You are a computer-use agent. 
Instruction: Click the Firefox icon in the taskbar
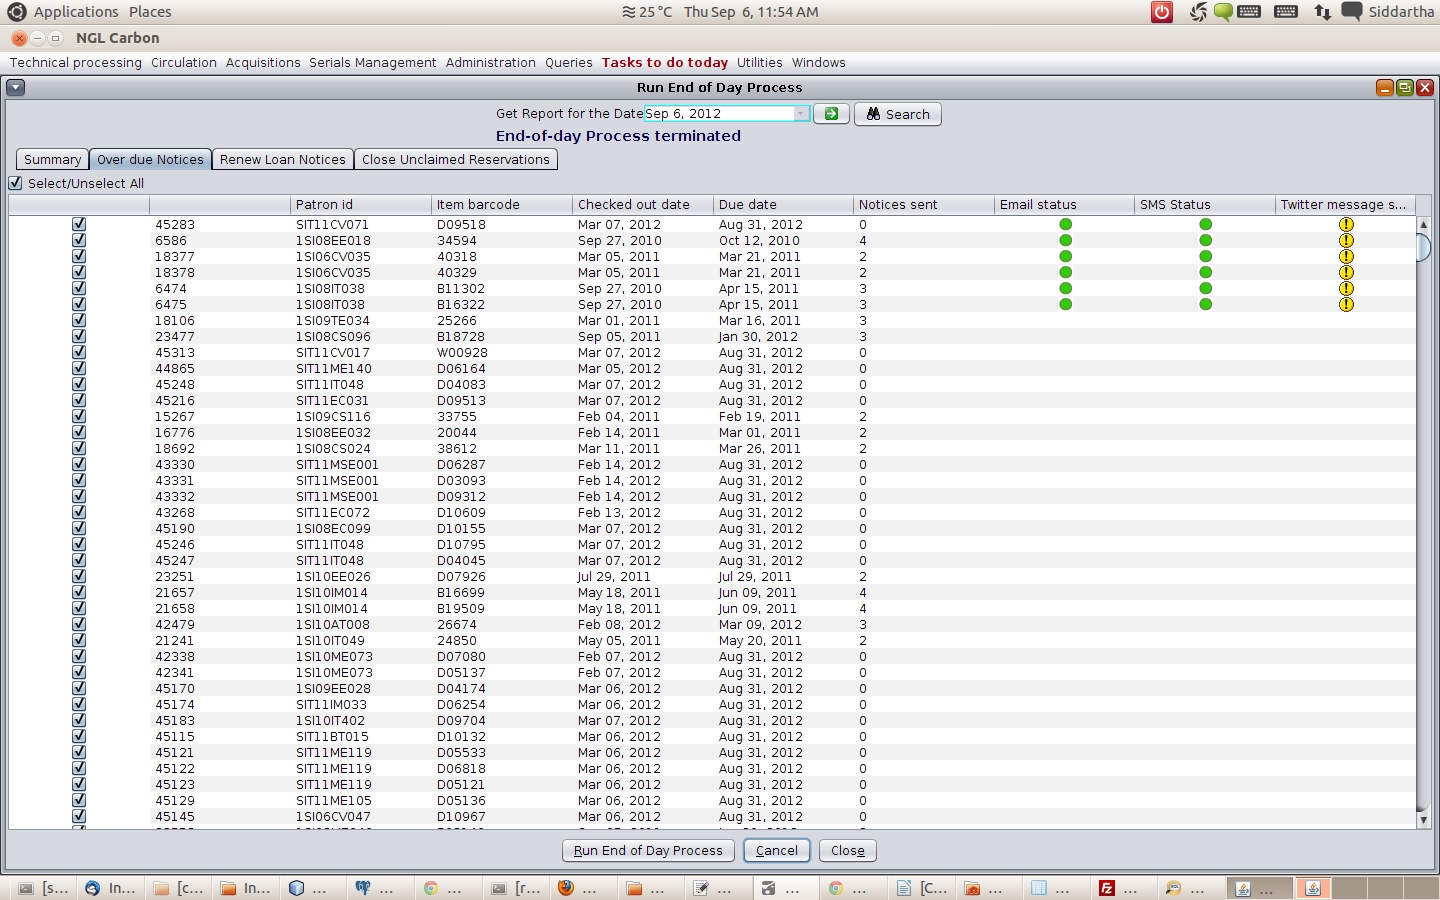(x=566, y=888)
